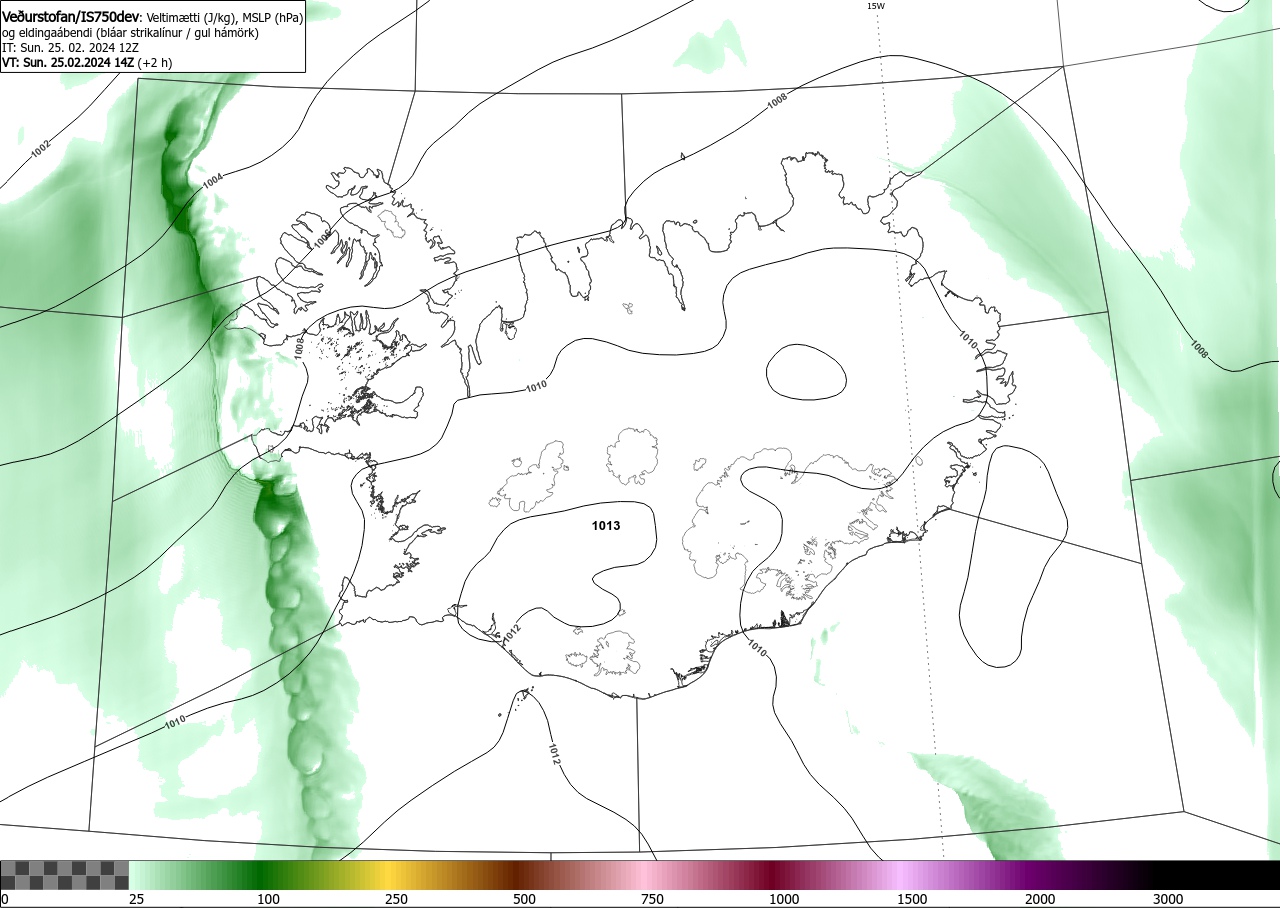1280x908 pixels.
Task: Click the Veðurstofan/IS750dev title text
Action: [72, 17]
